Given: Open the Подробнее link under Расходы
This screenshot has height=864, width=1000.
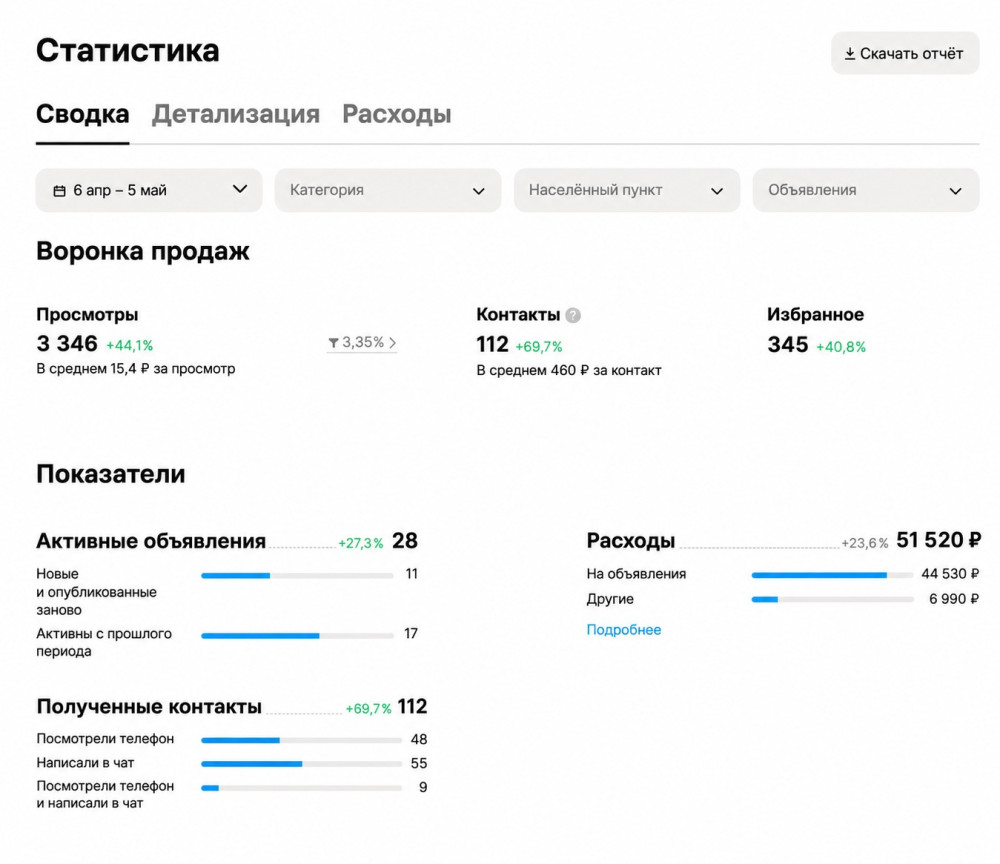Looking at the screenshot, I should tap(623, 630).
